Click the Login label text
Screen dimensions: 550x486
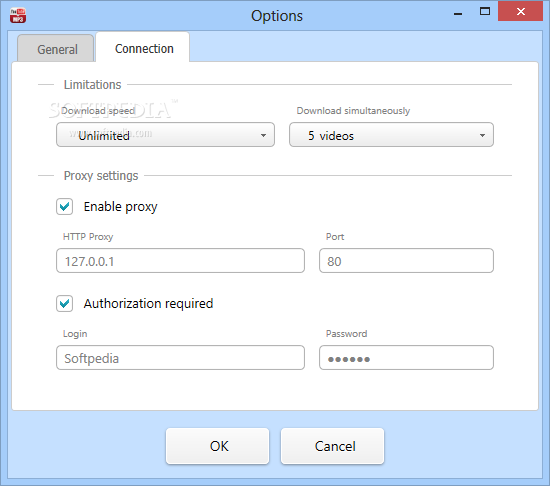point(75,334)
